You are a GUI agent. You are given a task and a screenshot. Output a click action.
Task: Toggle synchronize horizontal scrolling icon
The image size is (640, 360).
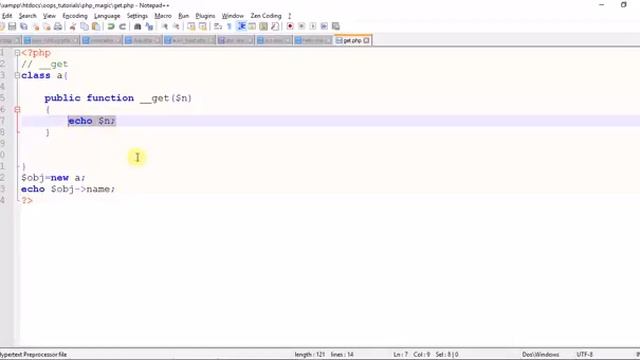point(202,27)
